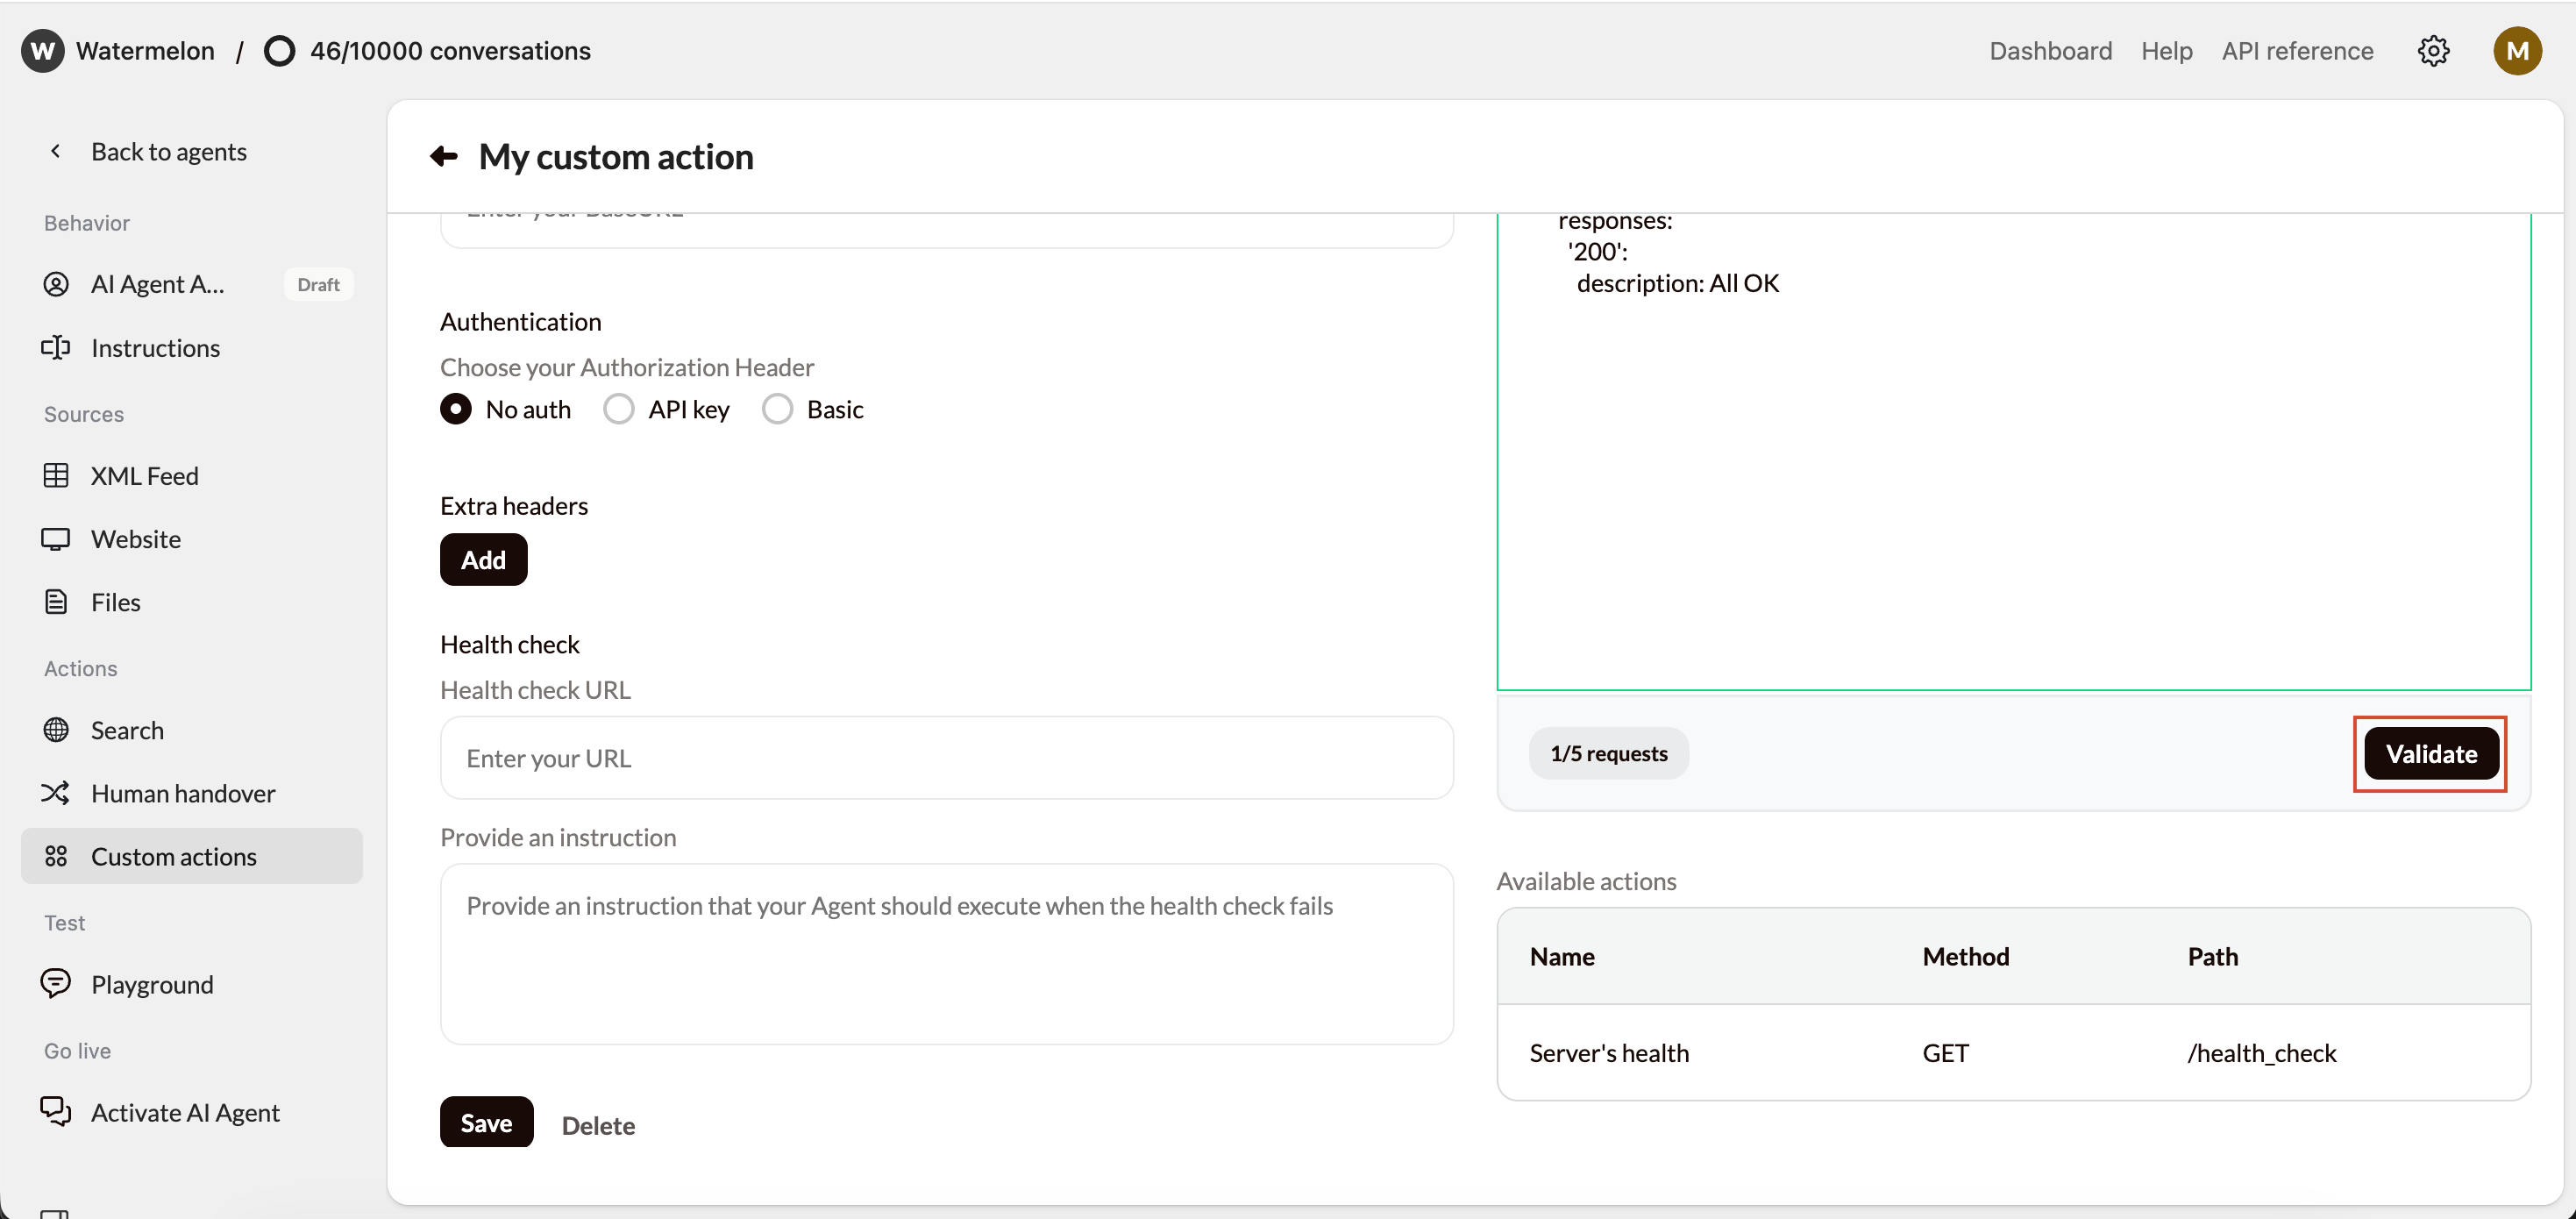
Task: Go Back to agents
Action: tap(169, 151)
